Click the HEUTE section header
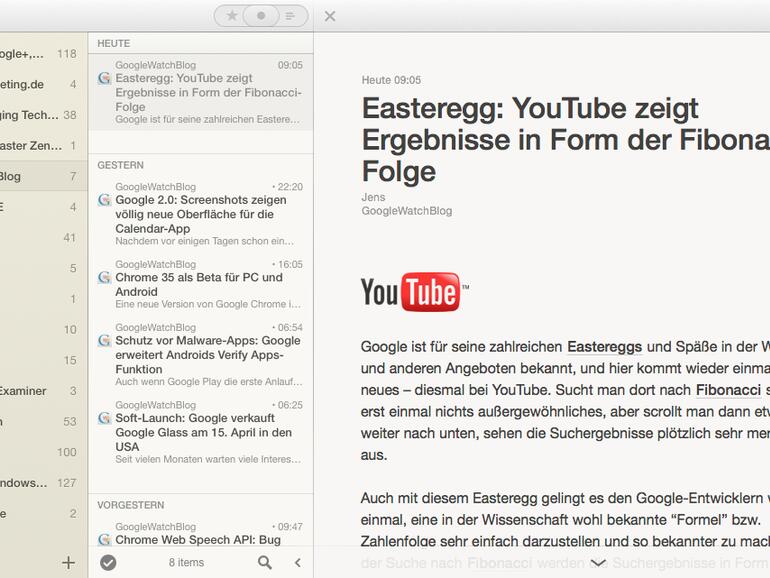 113,43
